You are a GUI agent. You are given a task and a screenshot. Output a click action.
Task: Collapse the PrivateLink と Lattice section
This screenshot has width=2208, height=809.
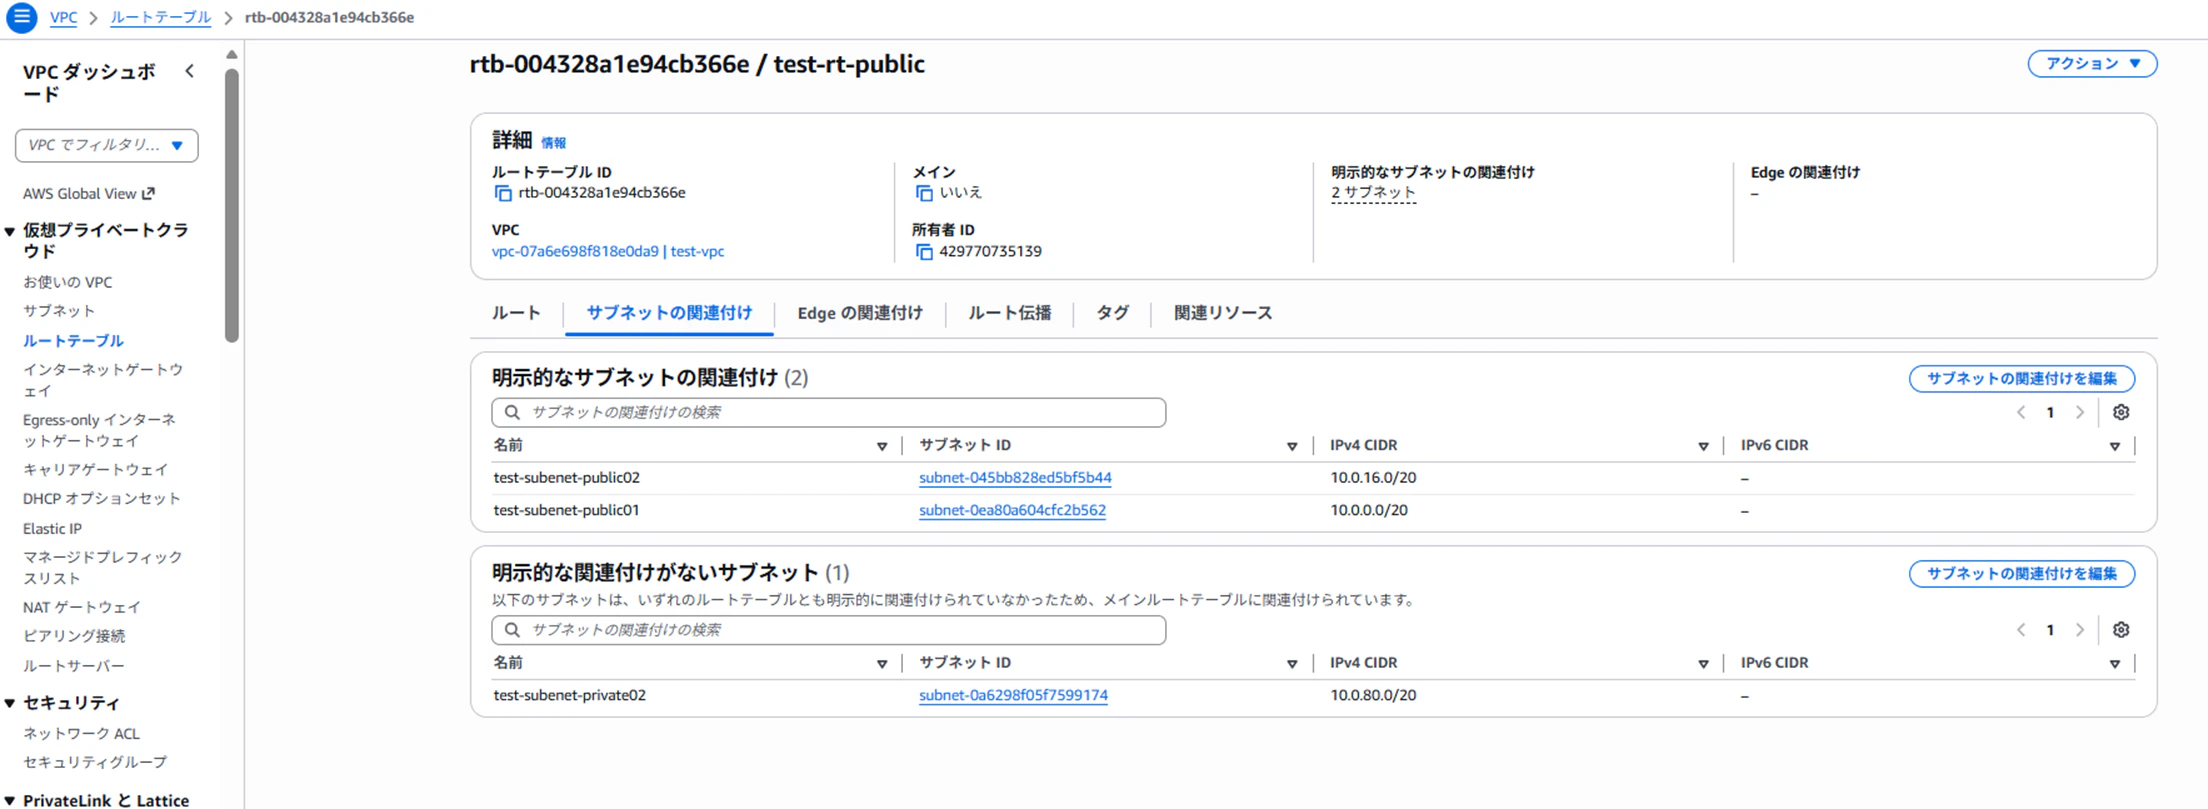pos(10,801)
